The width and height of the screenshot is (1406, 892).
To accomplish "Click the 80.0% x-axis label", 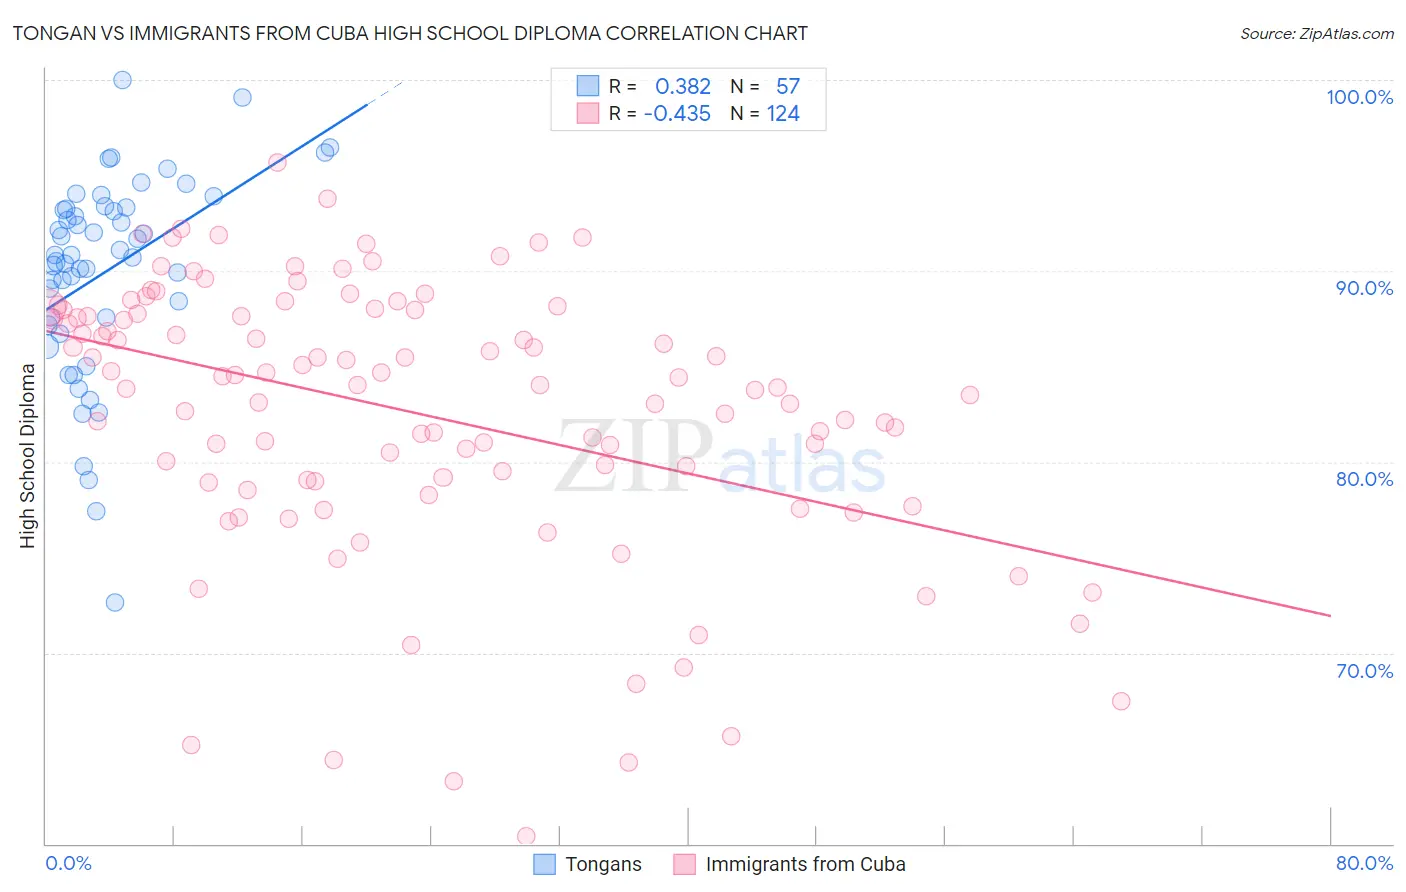I will tap(1364, 863).
